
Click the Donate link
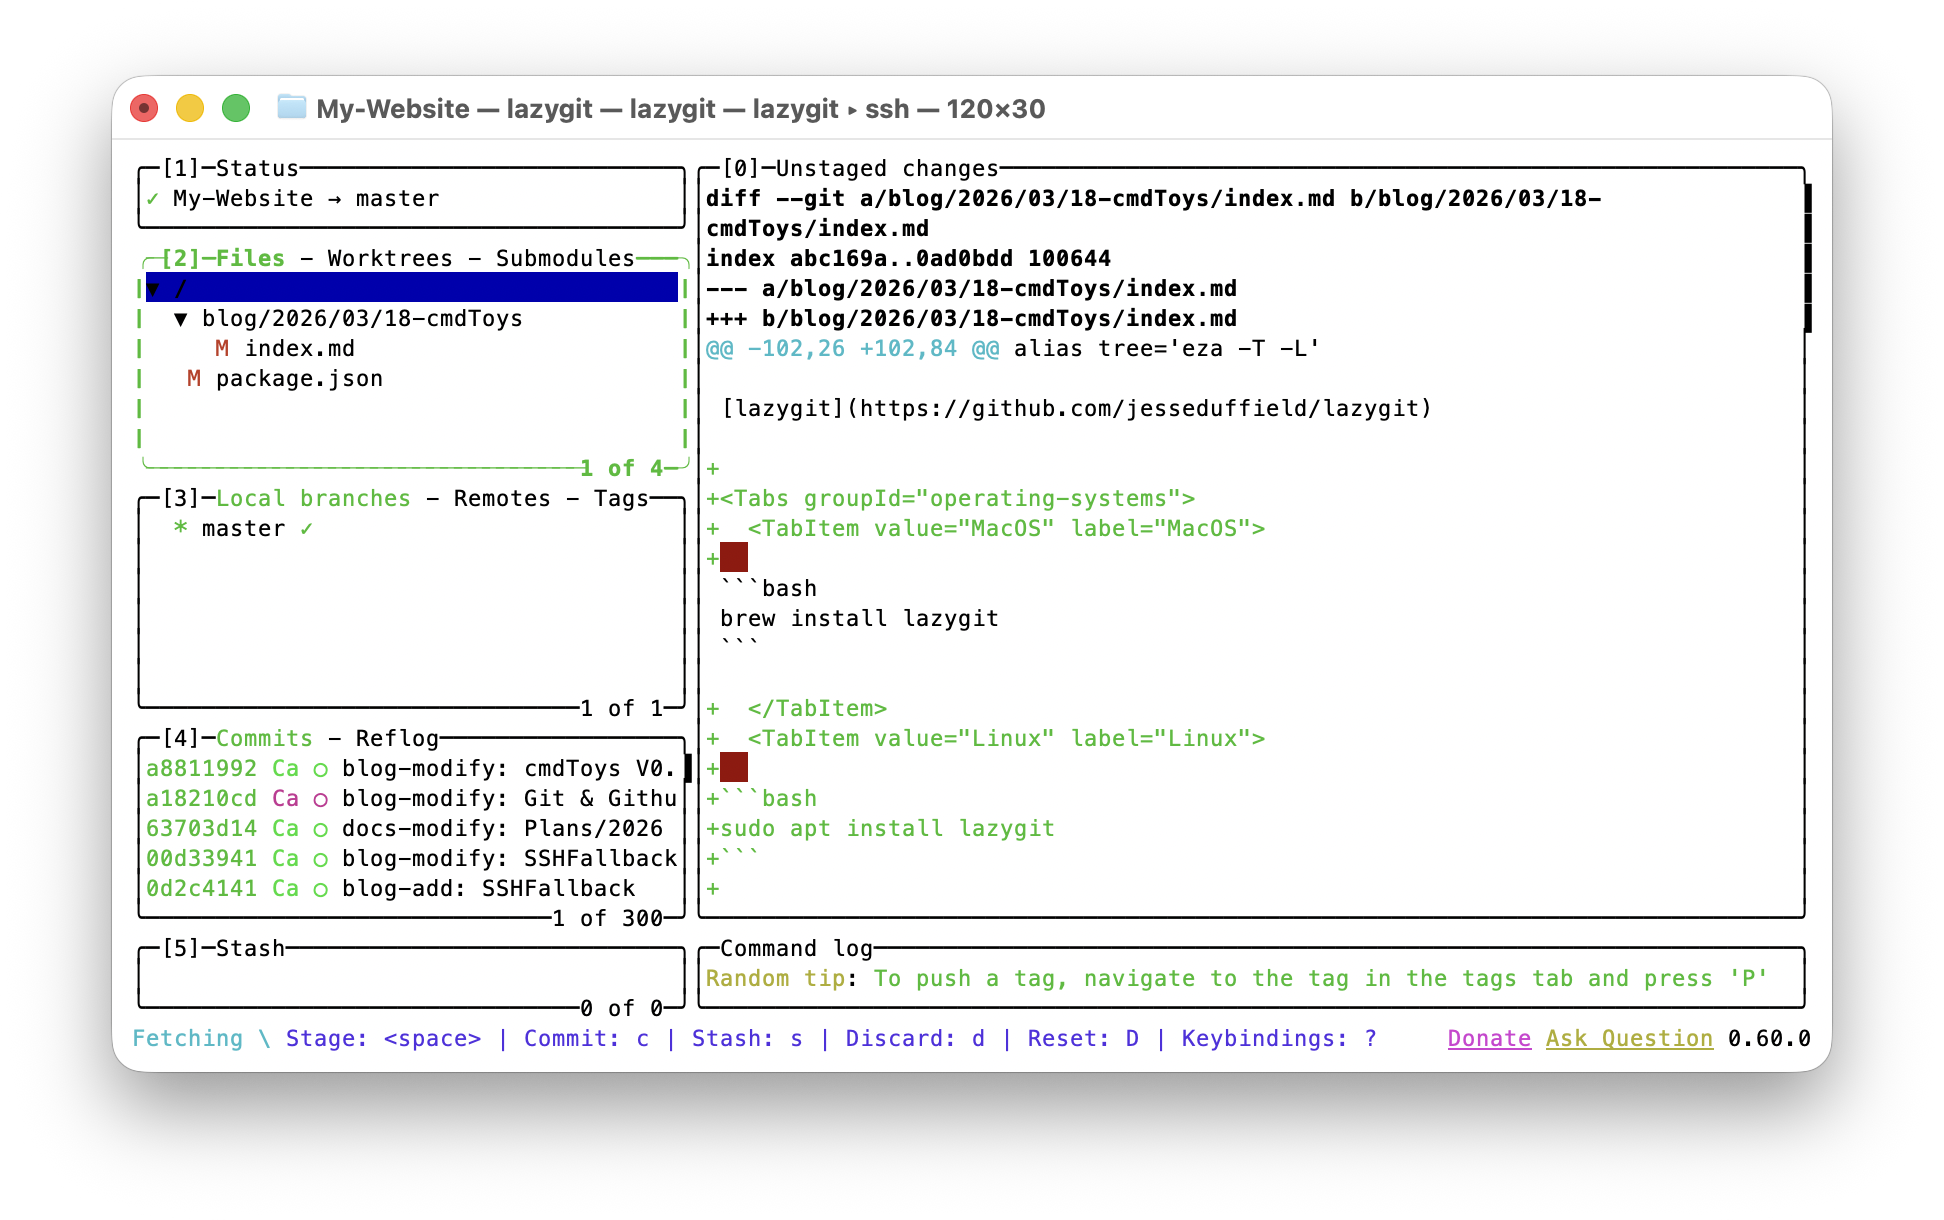point(1488,1038)
